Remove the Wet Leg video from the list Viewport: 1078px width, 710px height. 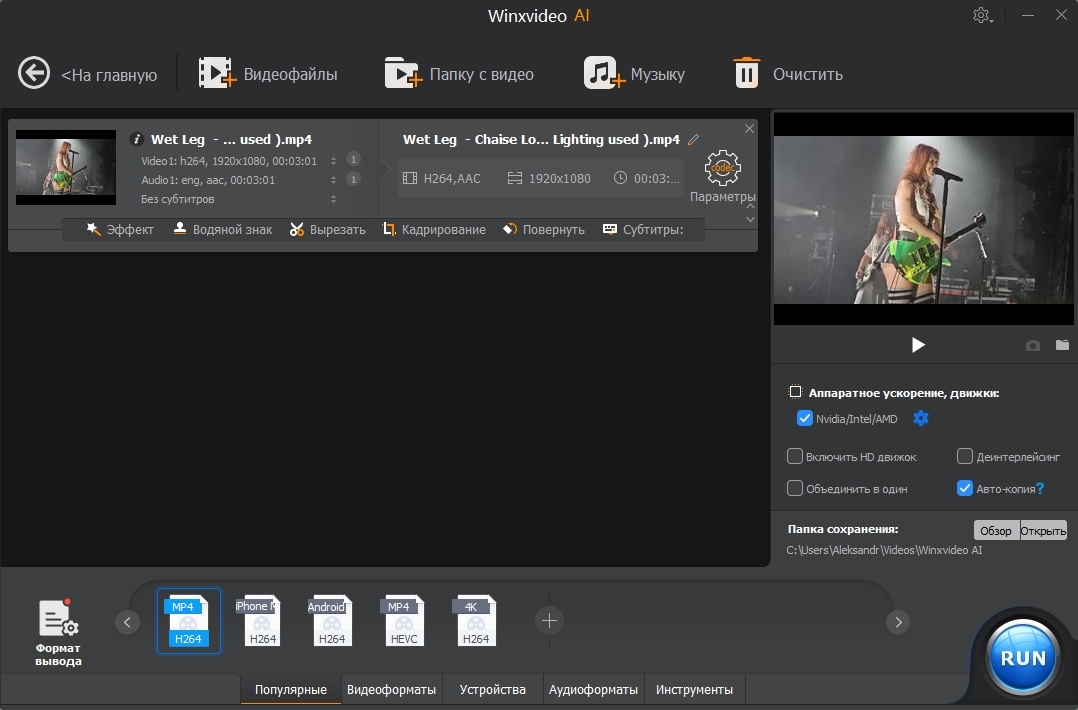click(749, 129)
